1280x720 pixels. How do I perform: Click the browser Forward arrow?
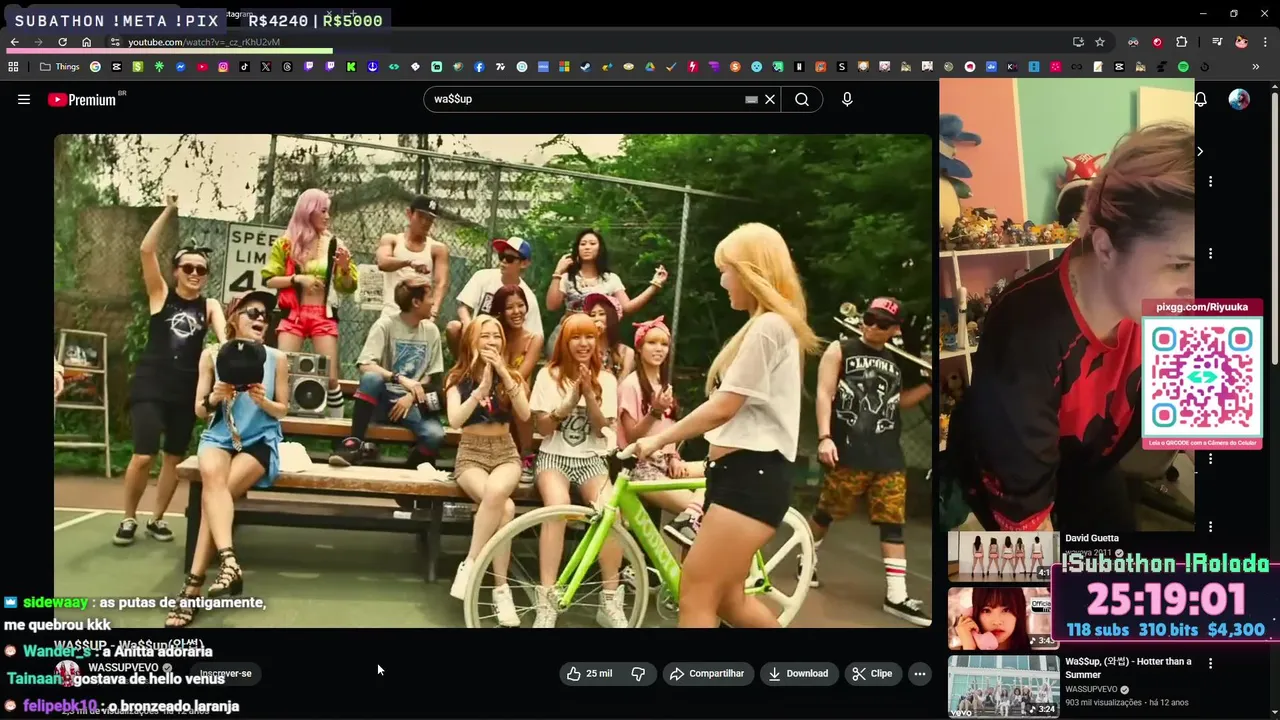[x=38, y=42]
